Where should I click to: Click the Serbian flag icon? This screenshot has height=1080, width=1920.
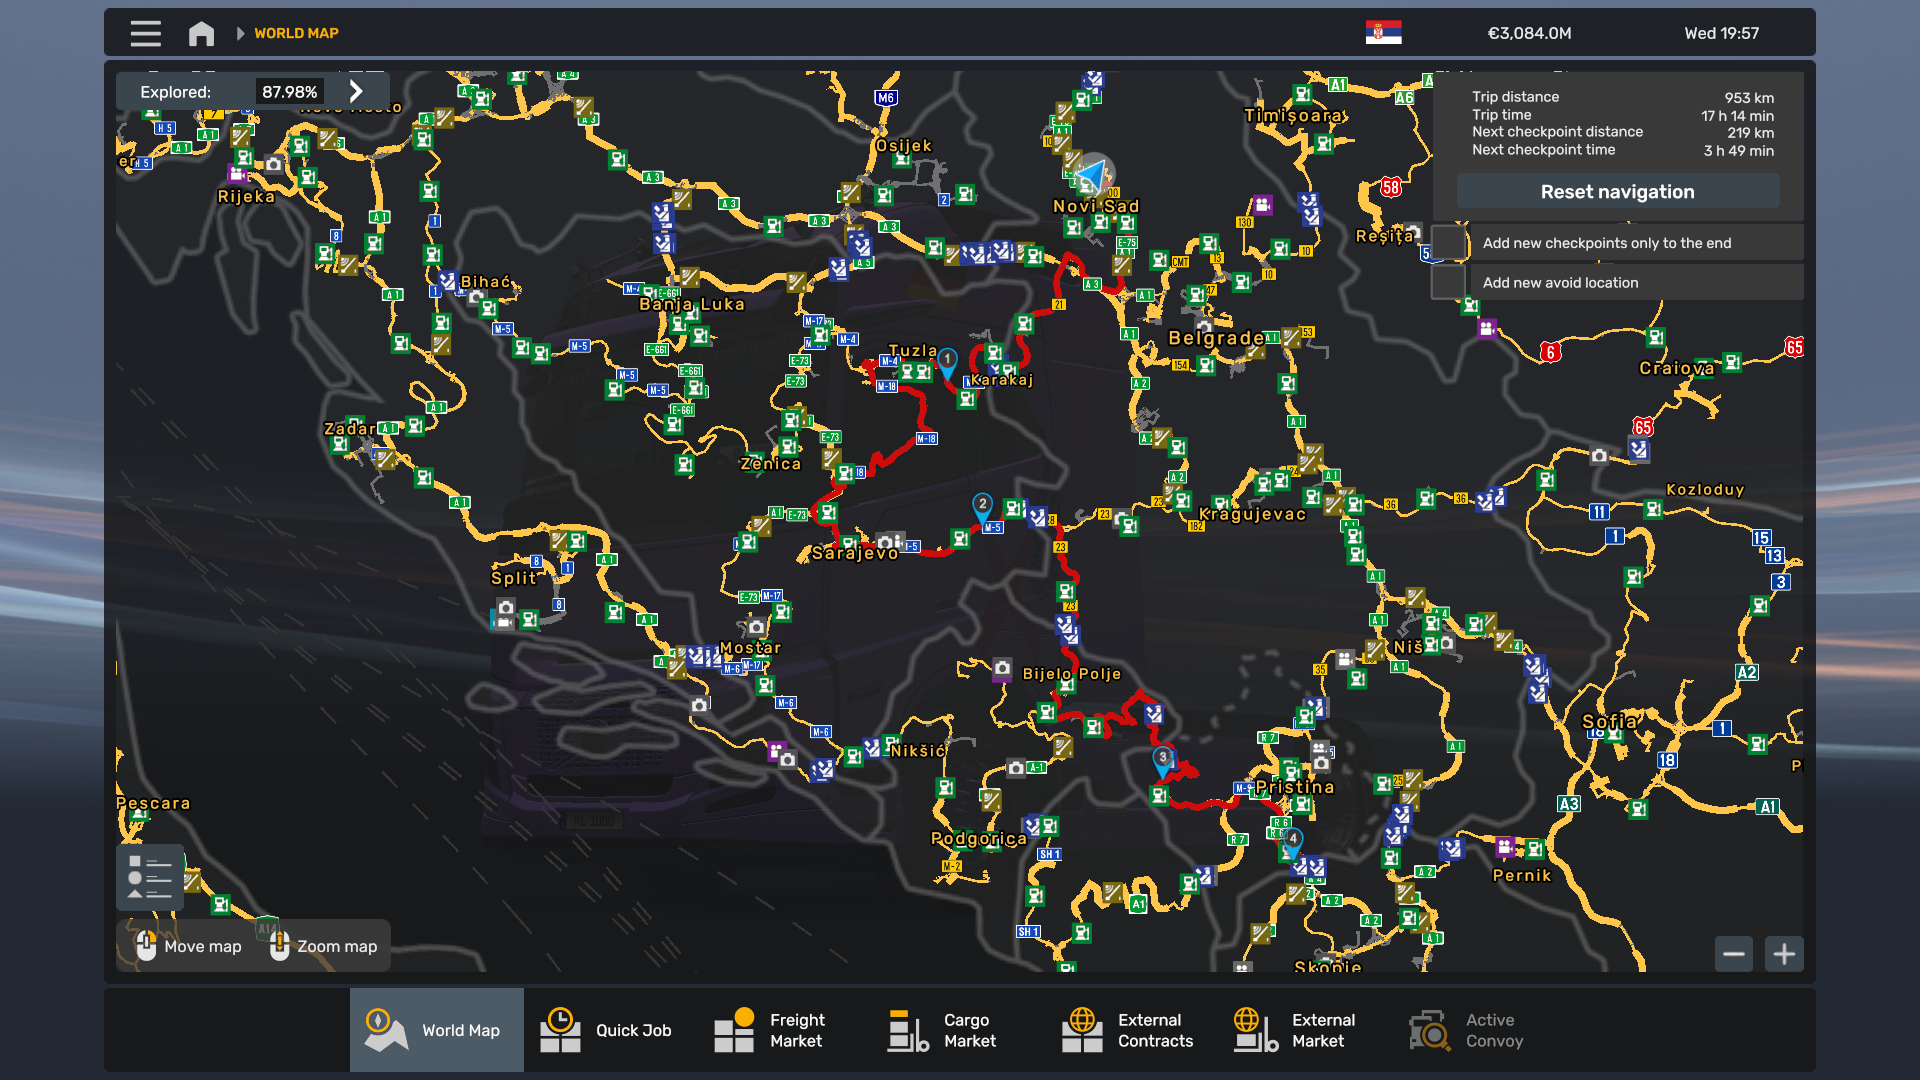[x=1383, y=33]
